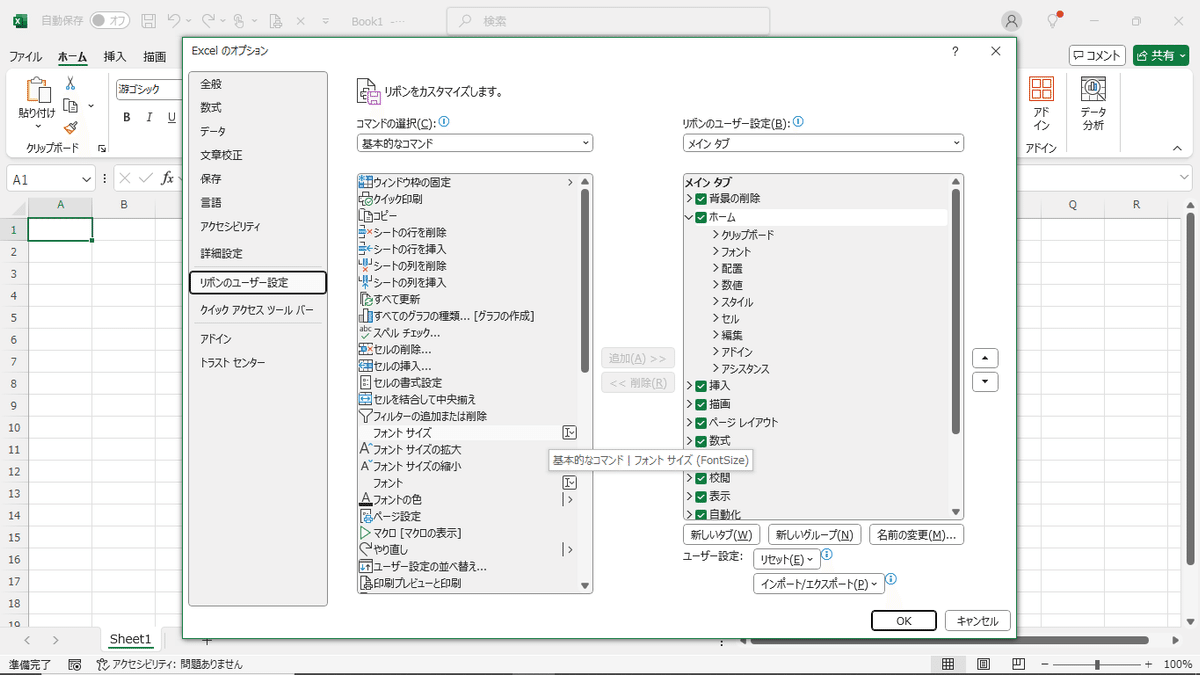1200x675 pixels.
Task: Select the フォント サイズの縮小 command icon
Action: coord(365,466)
